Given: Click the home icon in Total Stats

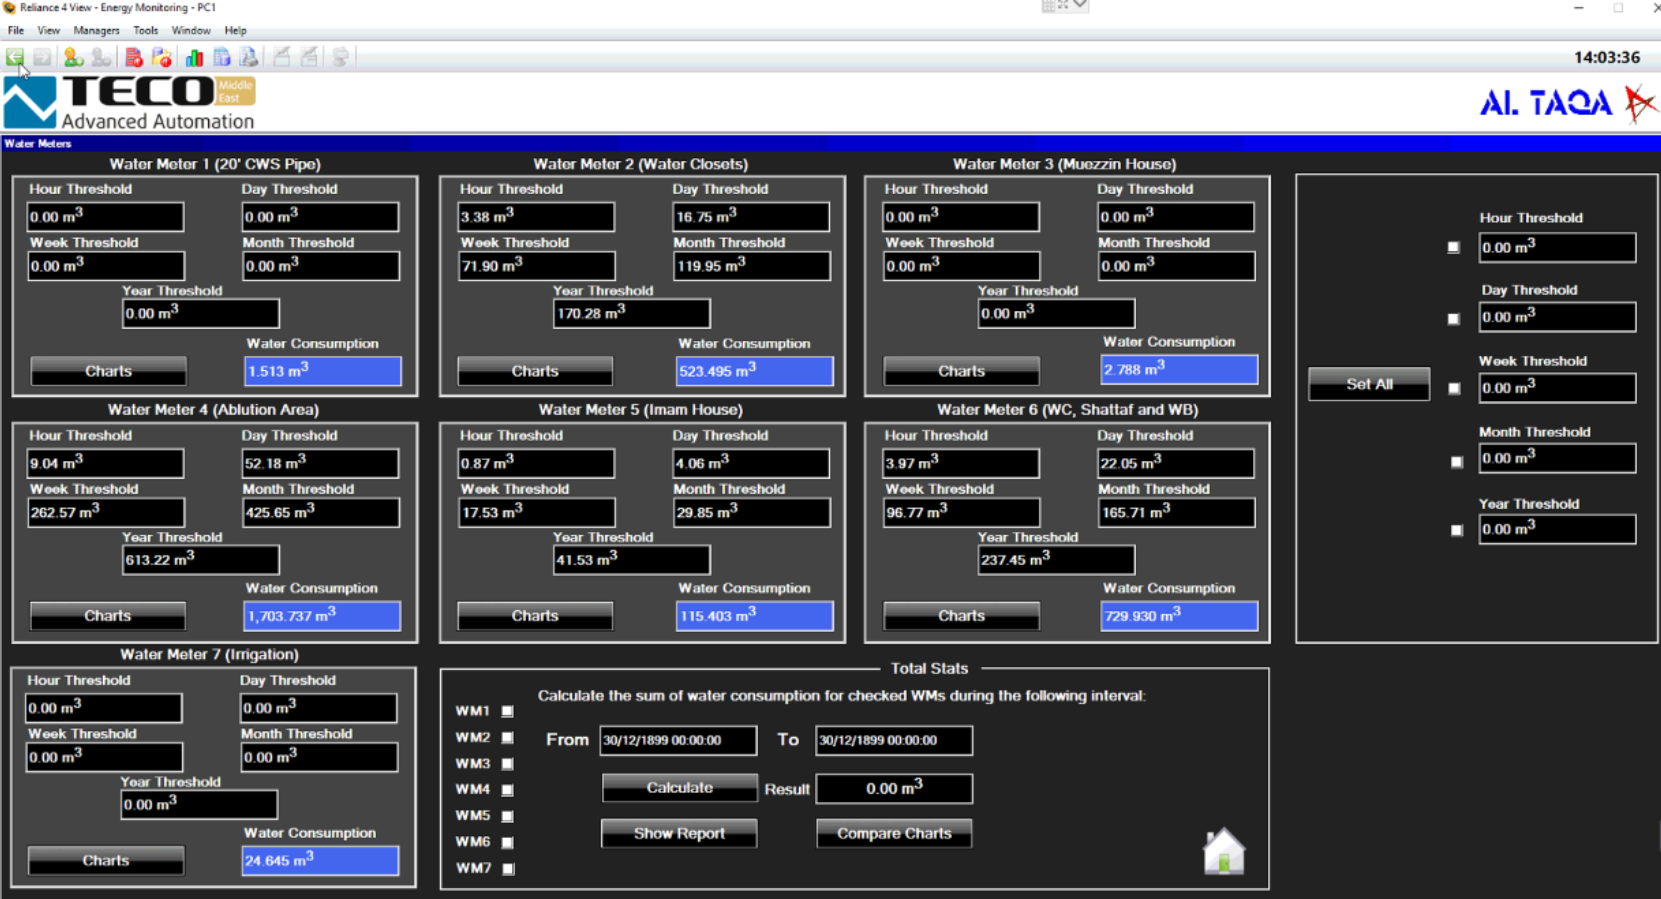Looking at the screenshot, I should 1223,852.
